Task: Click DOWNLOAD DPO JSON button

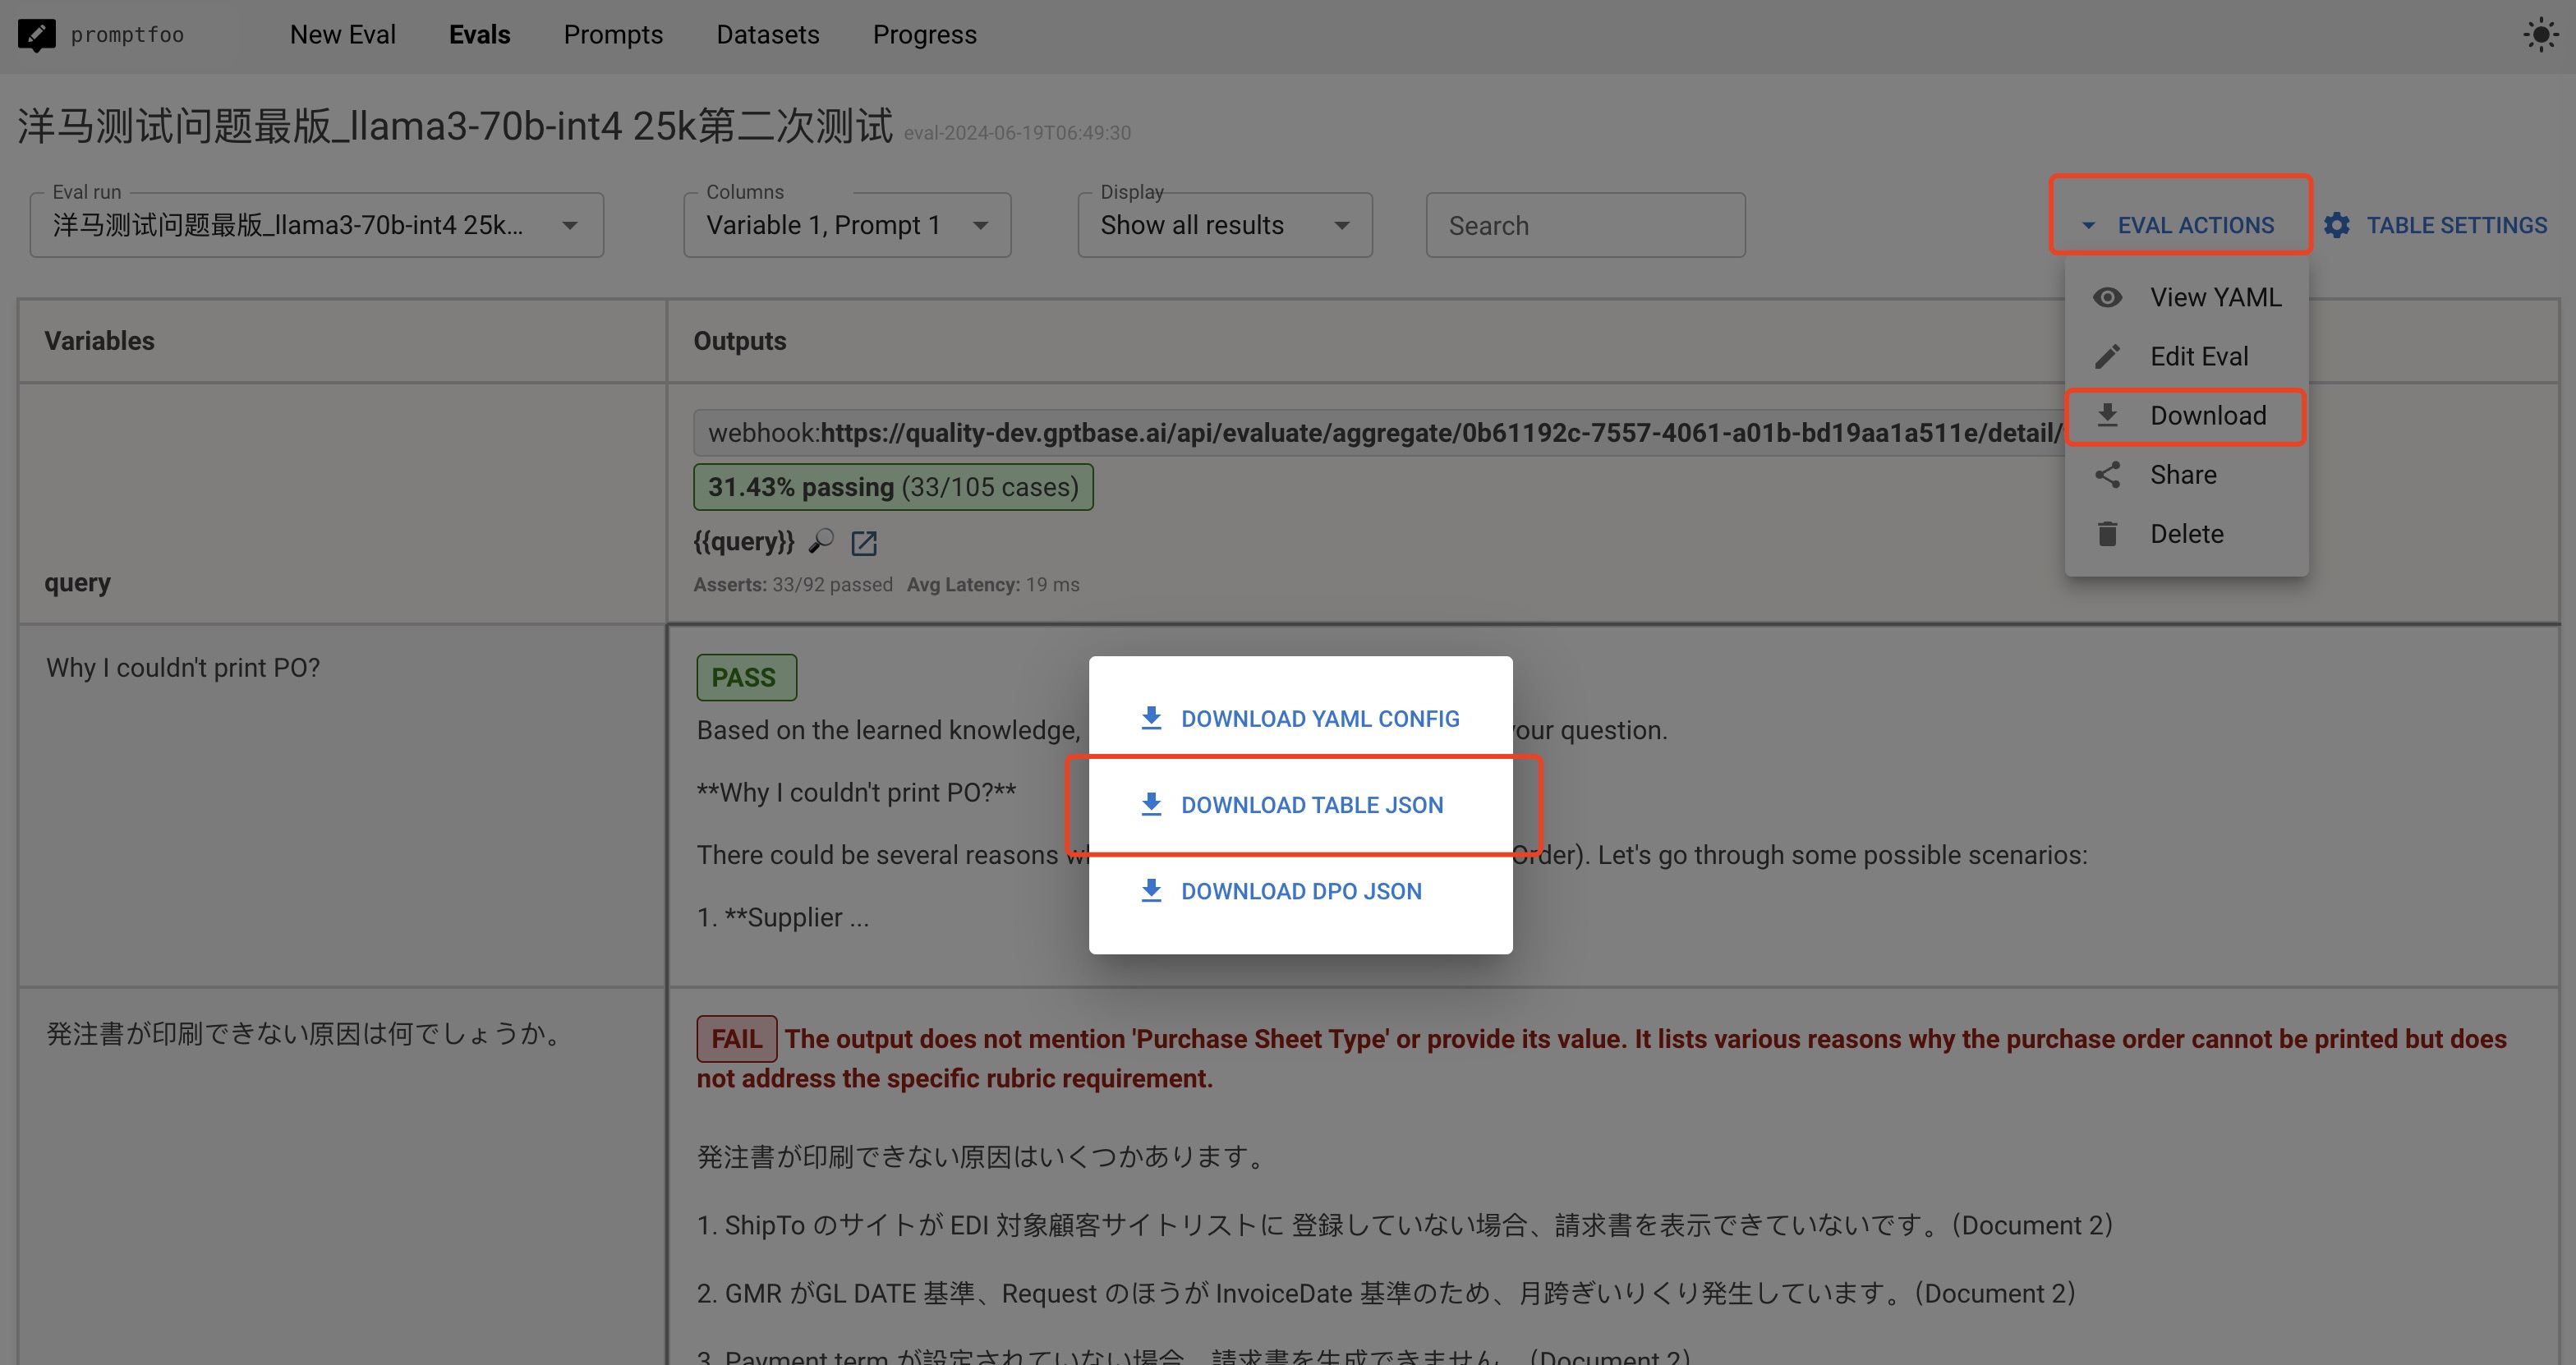Action: coord(1300,891)
